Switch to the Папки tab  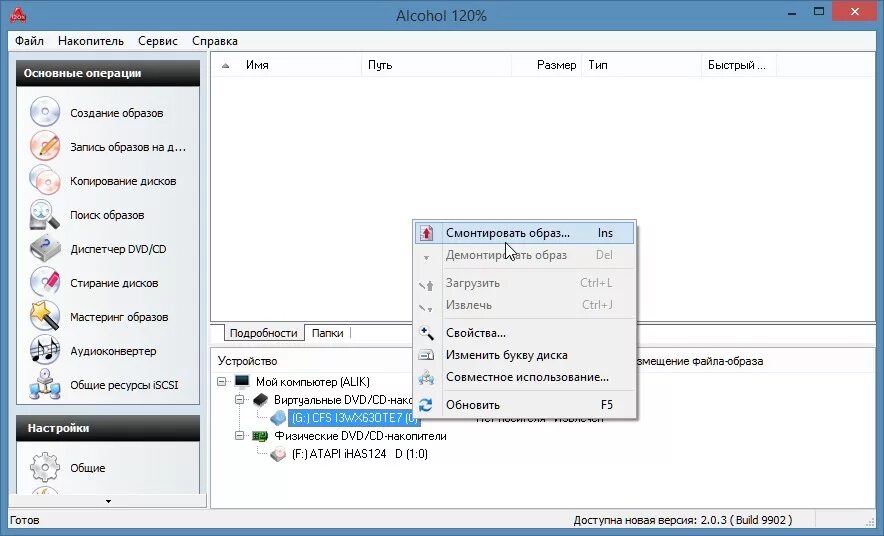pos(328,333)
